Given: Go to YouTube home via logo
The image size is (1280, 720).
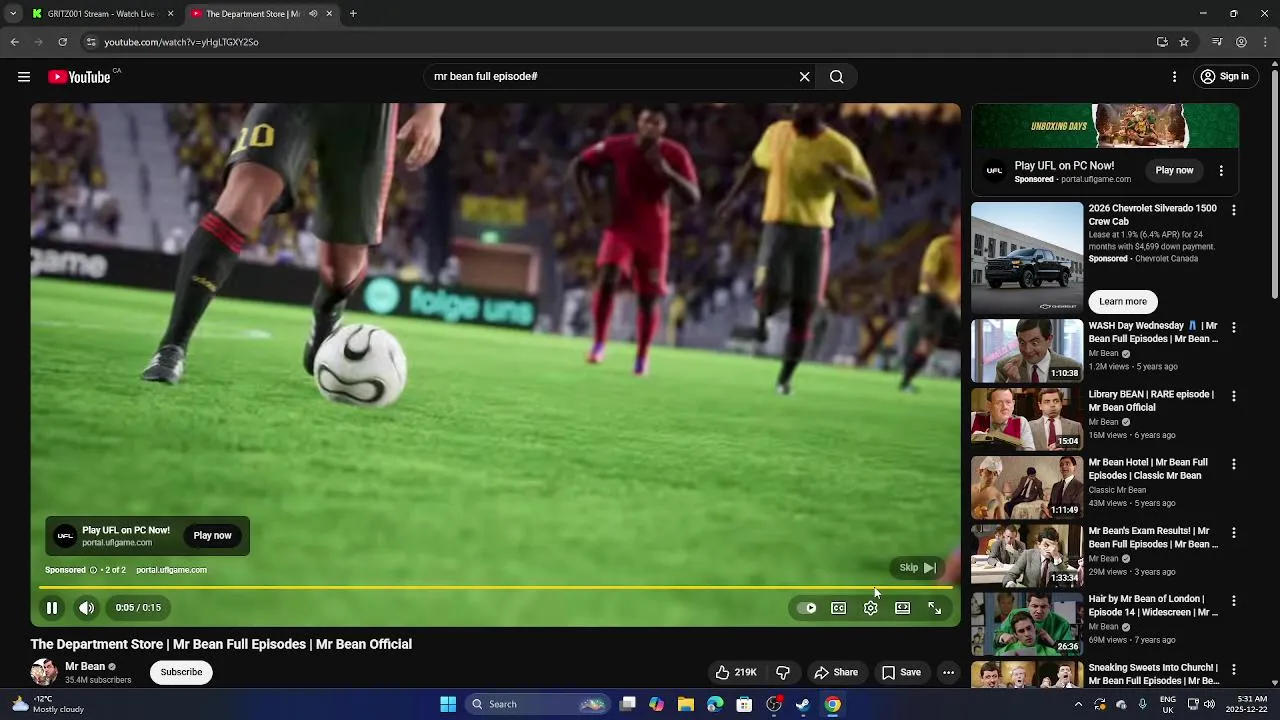Looking at the screenshot, I should (x=79, y=77).
